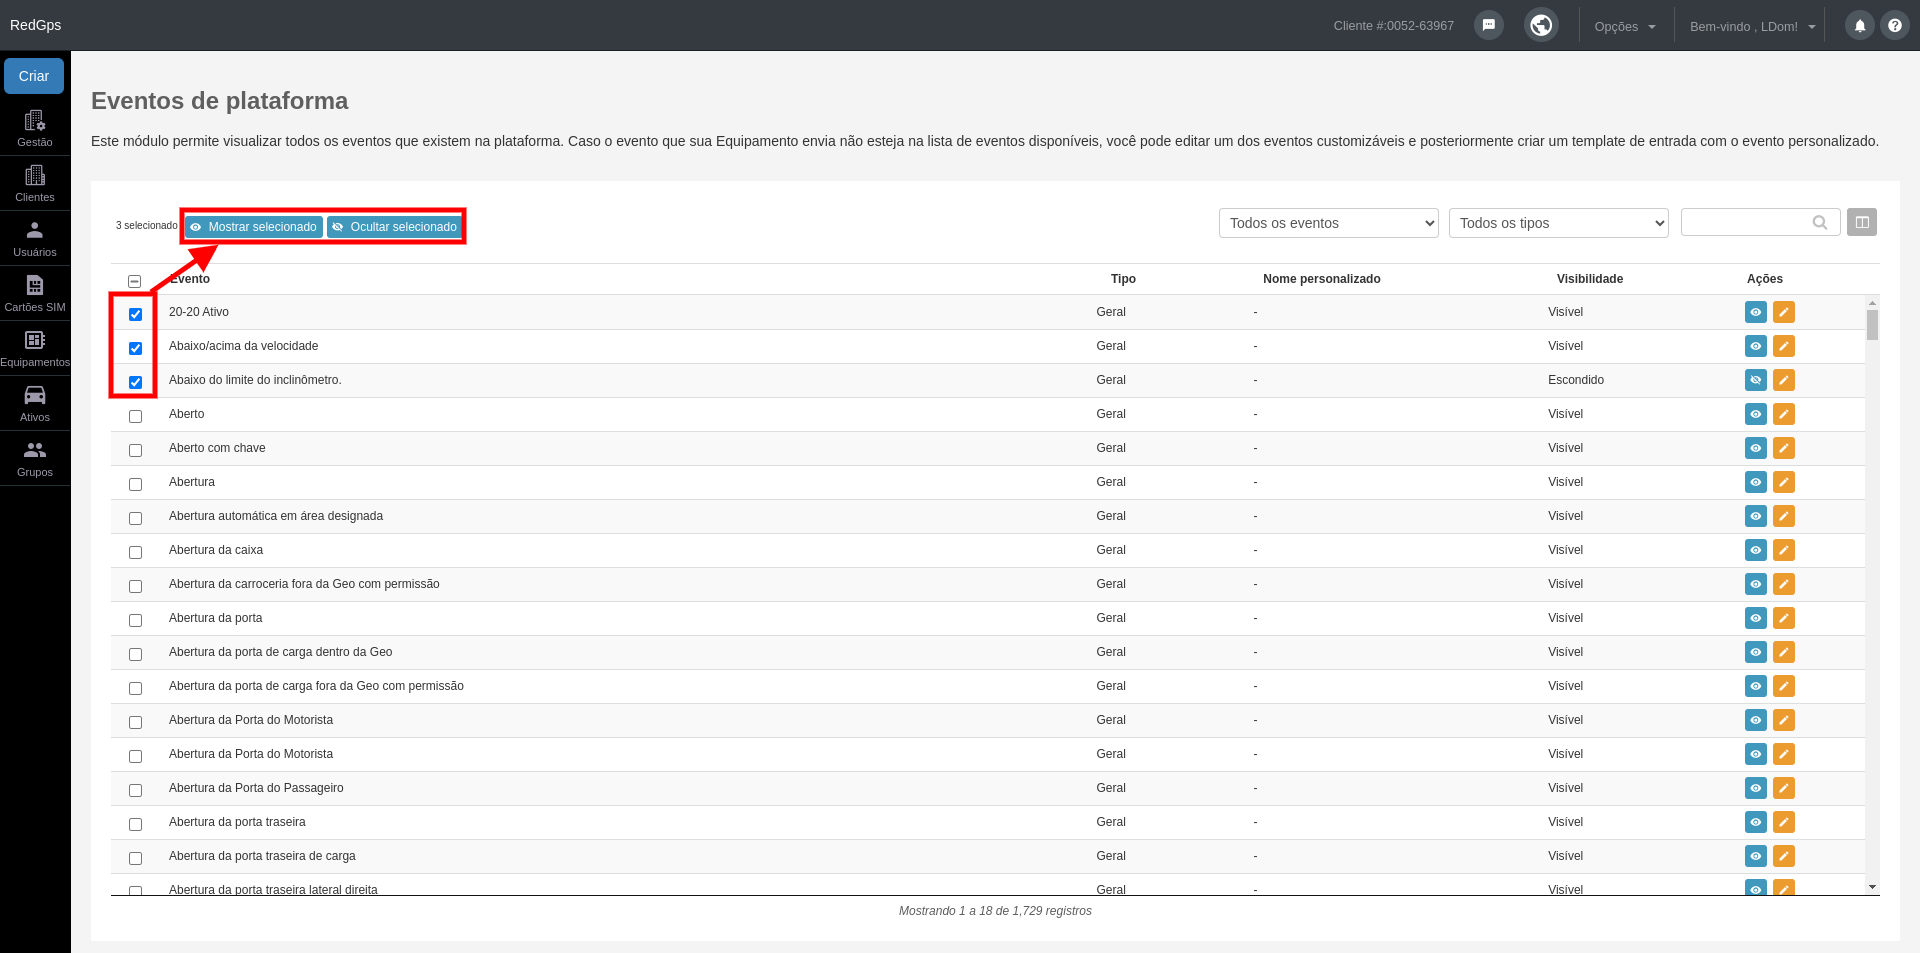Open Usuários in the sidebar
This screenshot has height=953, width=1920.
(x=35, y=238)
